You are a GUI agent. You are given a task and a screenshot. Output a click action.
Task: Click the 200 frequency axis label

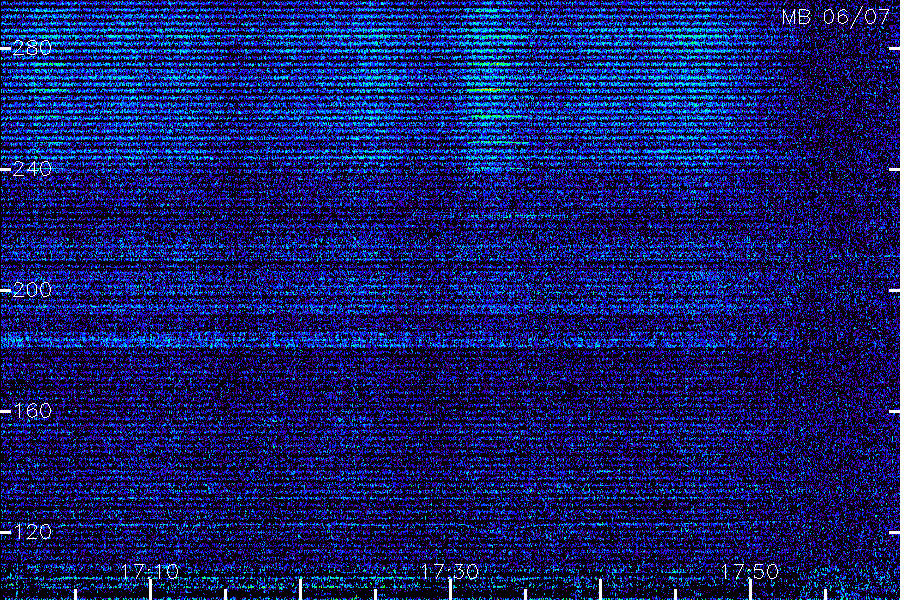pos(32,290)
